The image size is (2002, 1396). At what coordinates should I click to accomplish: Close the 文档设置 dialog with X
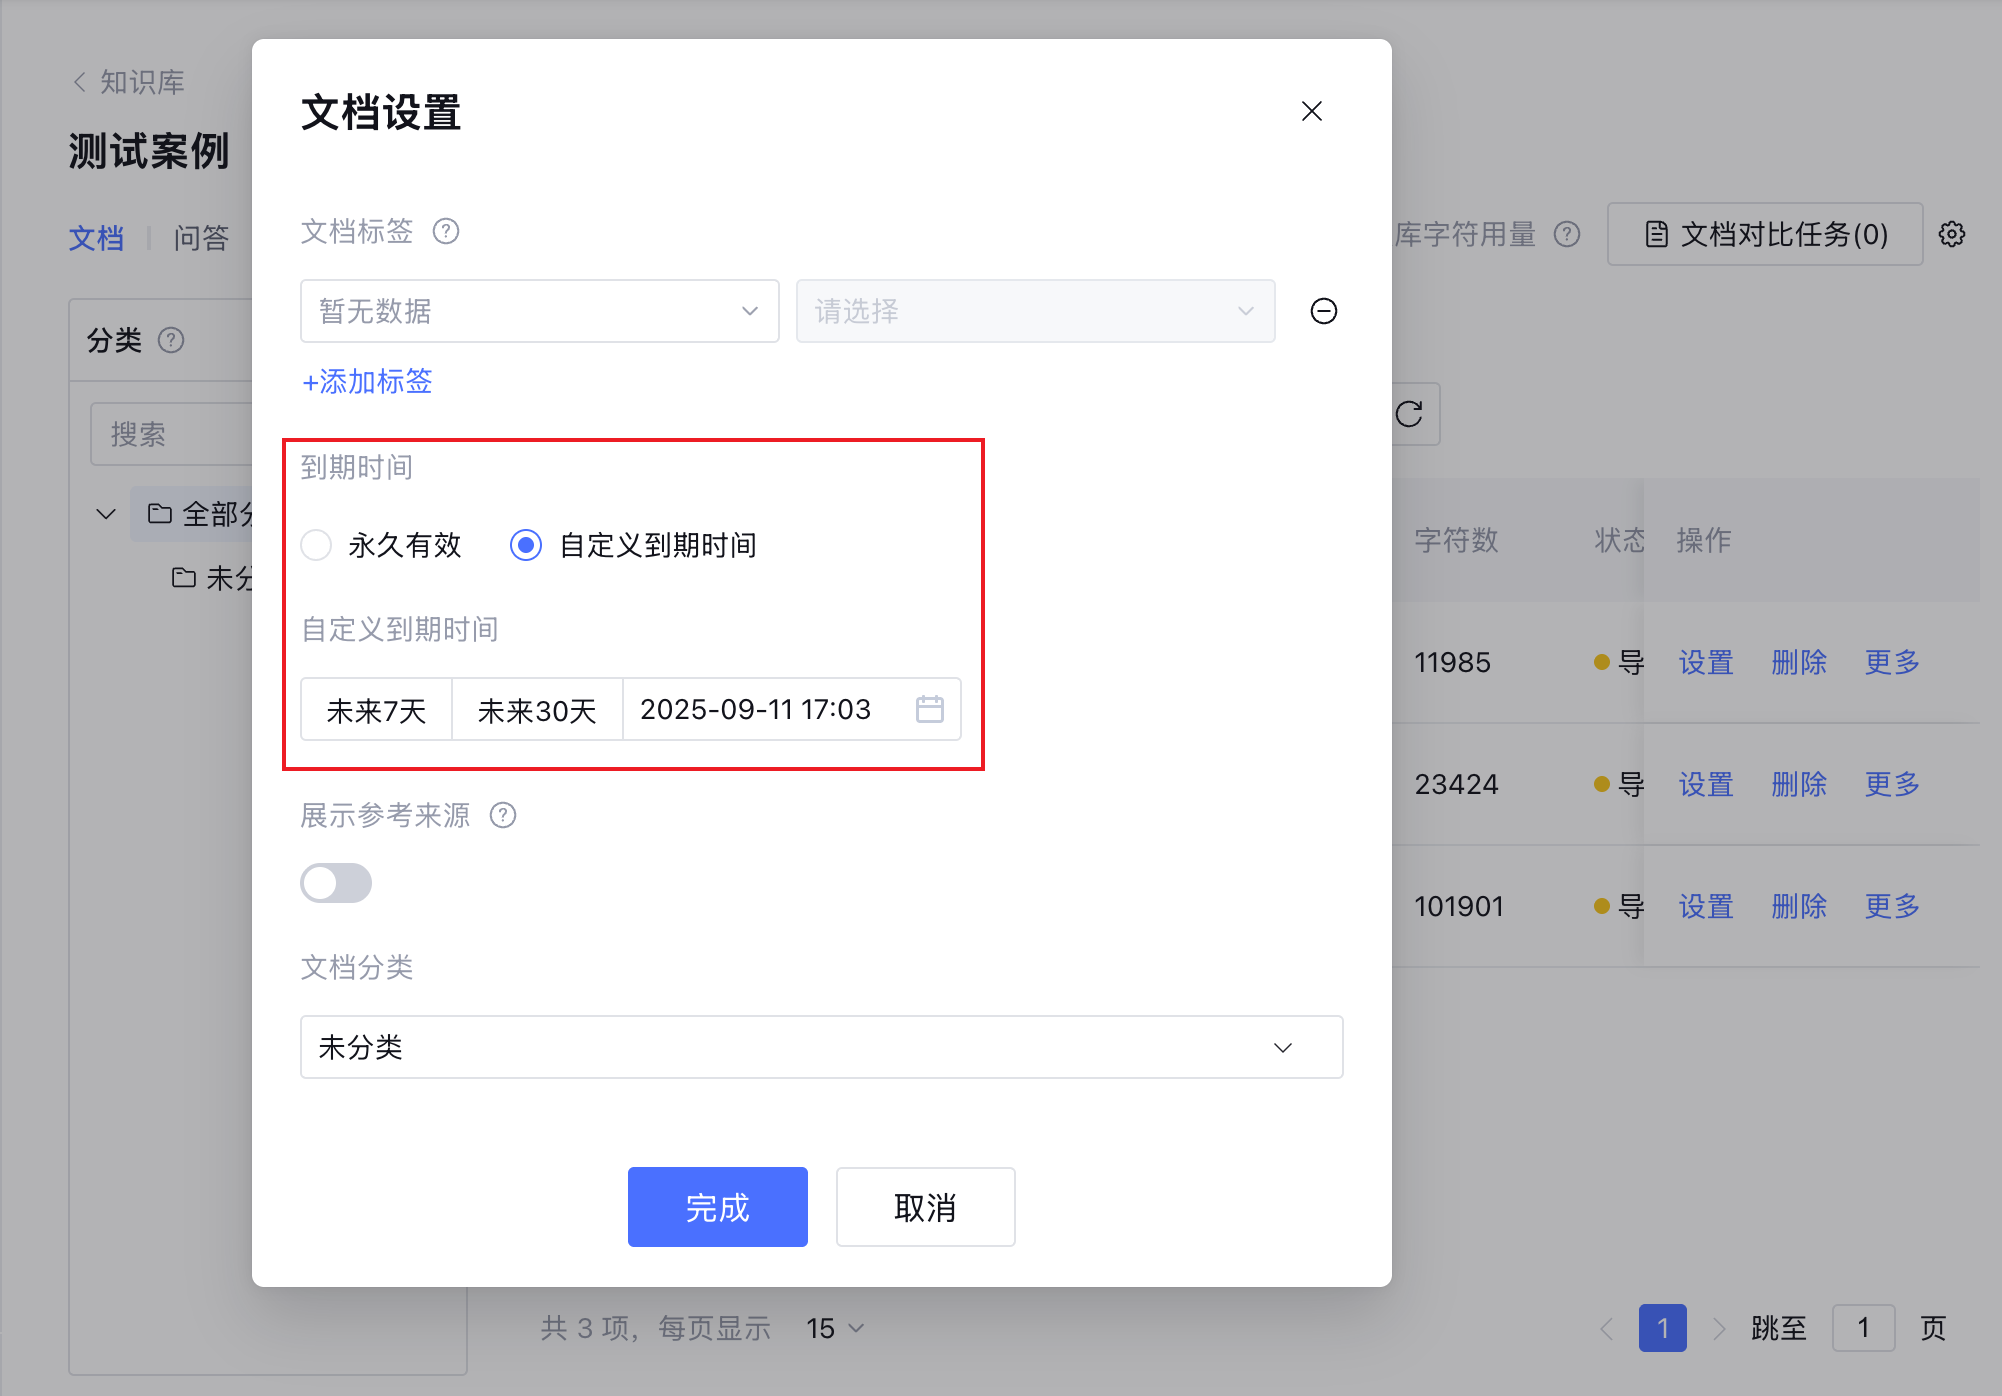1311,111
